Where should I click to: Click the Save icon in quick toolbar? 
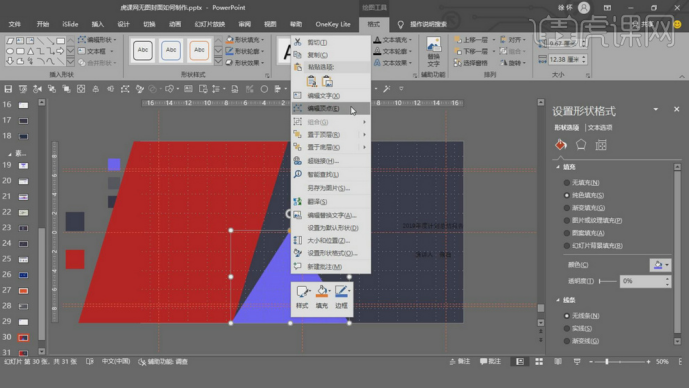tap(8, 89)
